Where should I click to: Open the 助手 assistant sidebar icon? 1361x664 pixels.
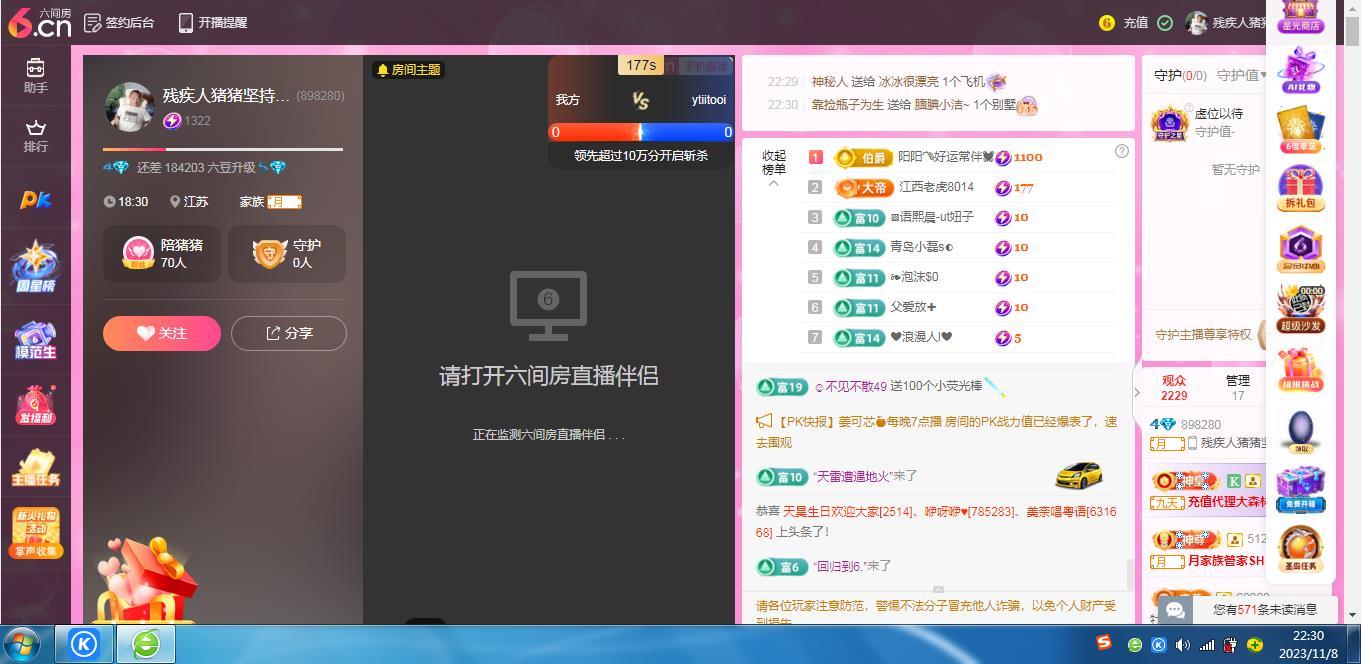[x=36, y=76]
